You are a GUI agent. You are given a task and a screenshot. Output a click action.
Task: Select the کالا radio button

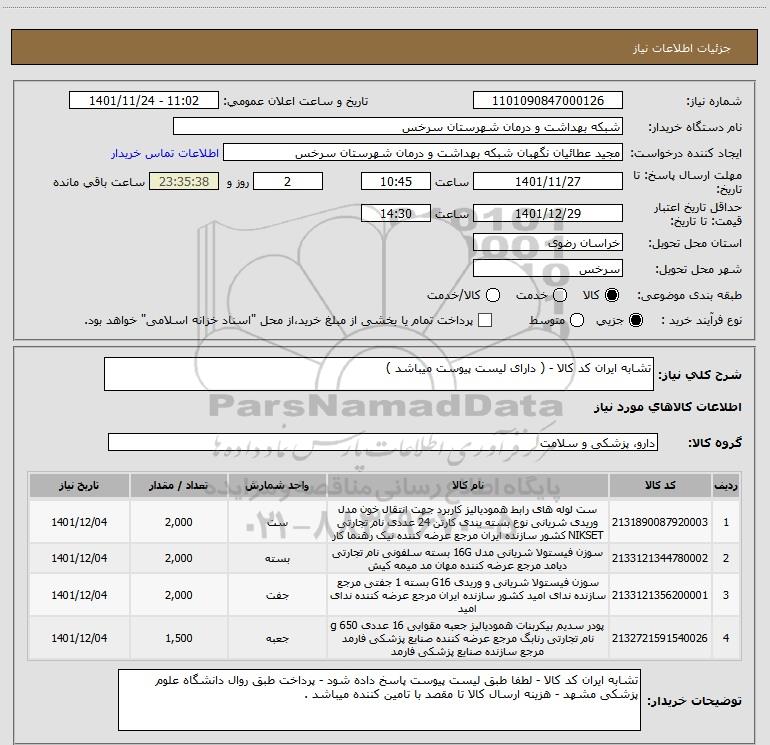pyautogui.click(x=612, y=295)
